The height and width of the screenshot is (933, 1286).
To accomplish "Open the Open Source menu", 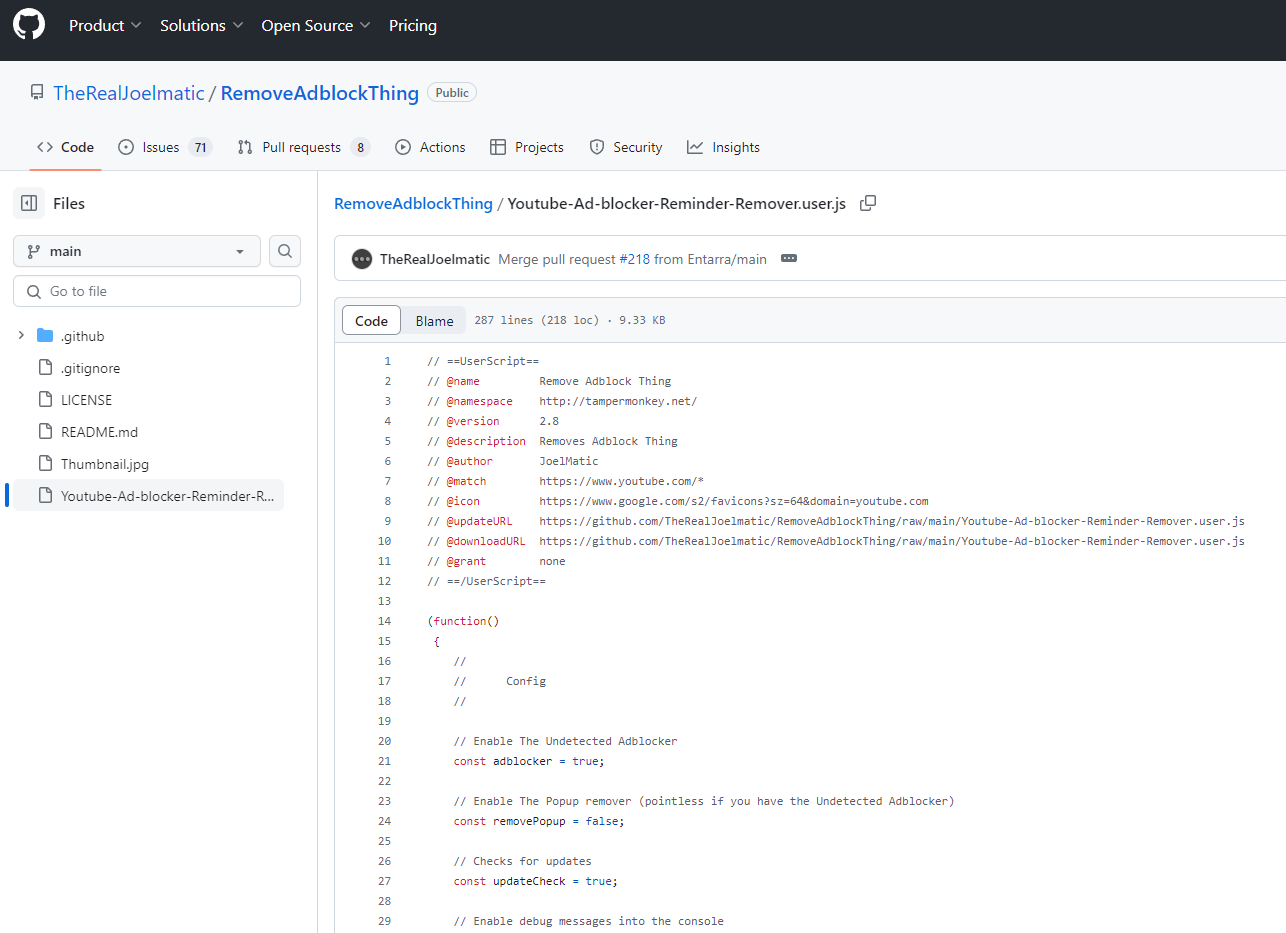I will [x=316, y=26].
